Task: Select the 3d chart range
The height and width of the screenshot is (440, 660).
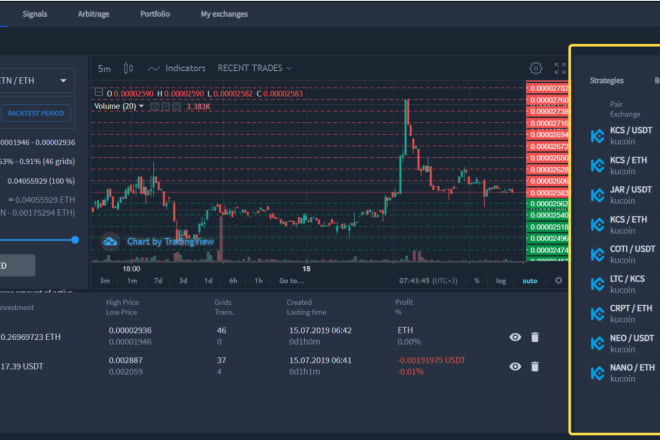Action: point(183,280)
